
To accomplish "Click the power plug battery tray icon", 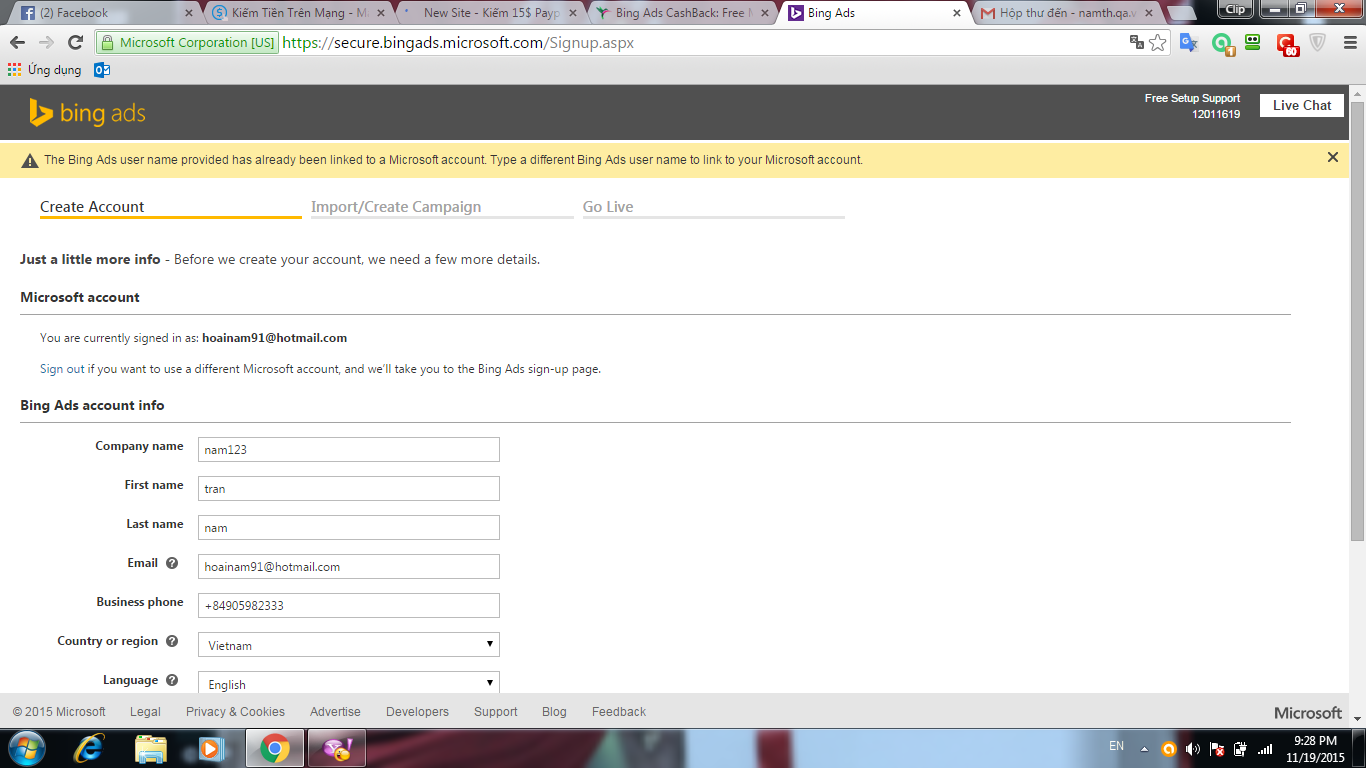I will (x=1241, y=749).
